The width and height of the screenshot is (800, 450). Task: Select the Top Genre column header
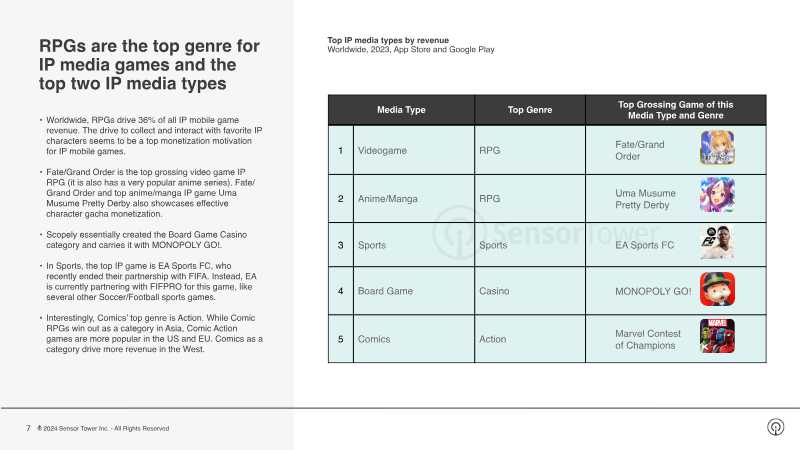530,110
